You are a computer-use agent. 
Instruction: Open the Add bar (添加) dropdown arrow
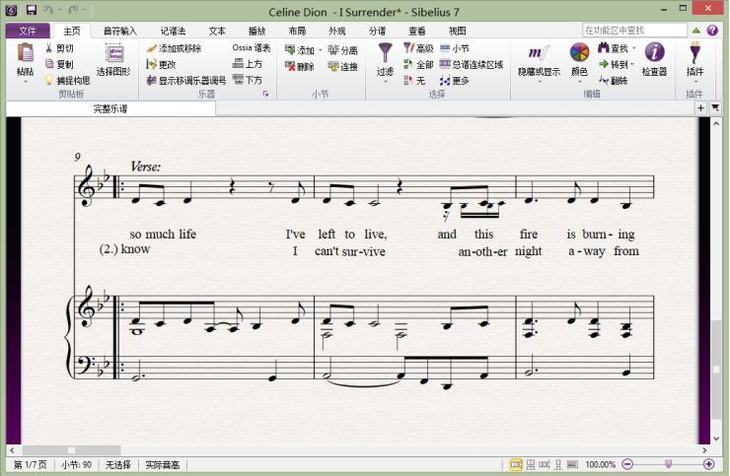[x=320, y=50]
